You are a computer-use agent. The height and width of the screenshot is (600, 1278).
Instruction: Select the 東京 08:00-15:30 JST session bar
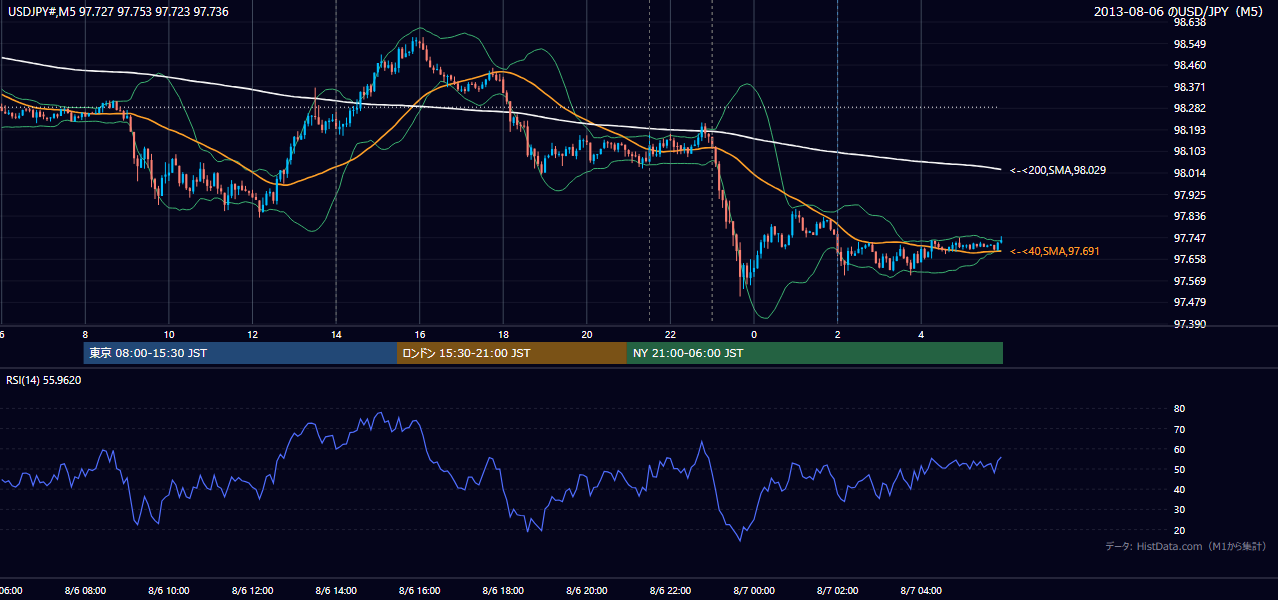pos(241,353)
